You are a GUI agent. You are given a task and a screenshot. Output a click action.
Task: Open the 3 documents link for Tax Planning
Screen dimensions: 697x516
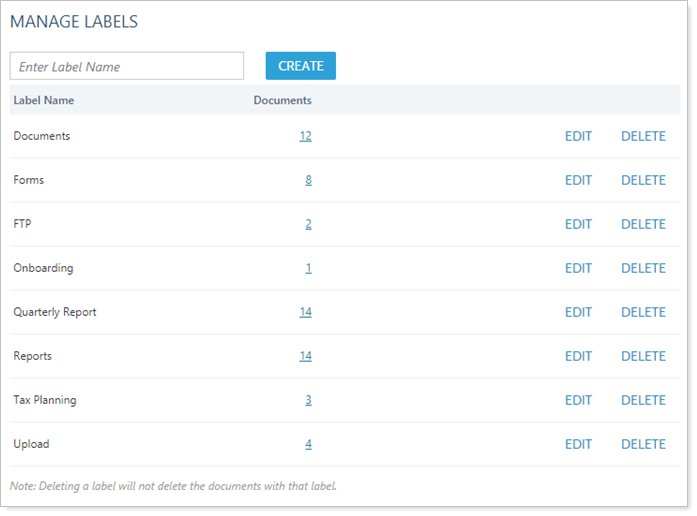pyautogui.click(x=309, y=400)
